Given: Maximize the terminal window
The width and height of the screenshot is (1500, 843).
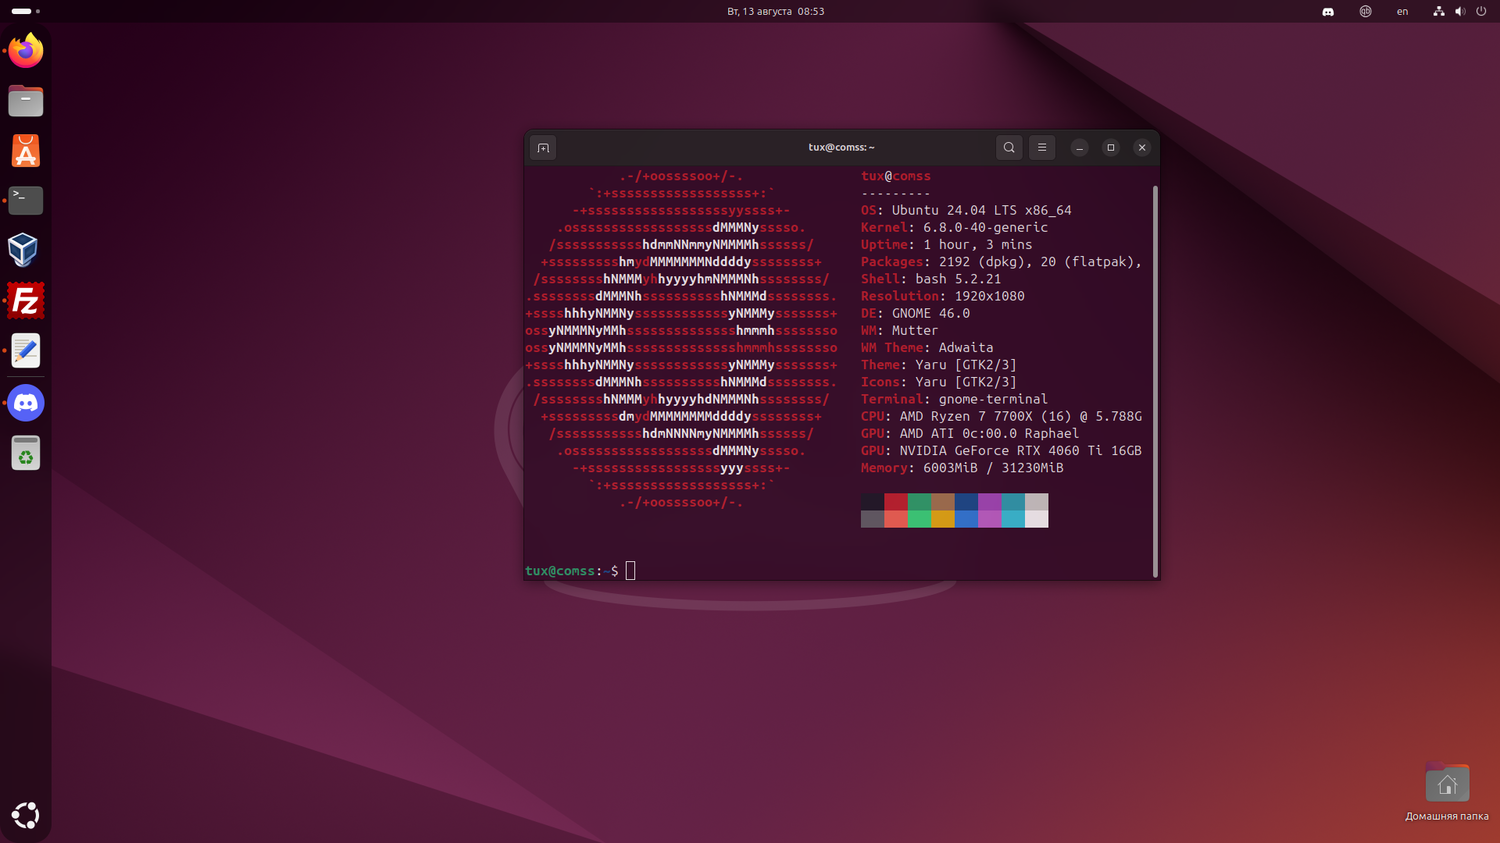Looking at the screenshot, I should pos(1110,148).
